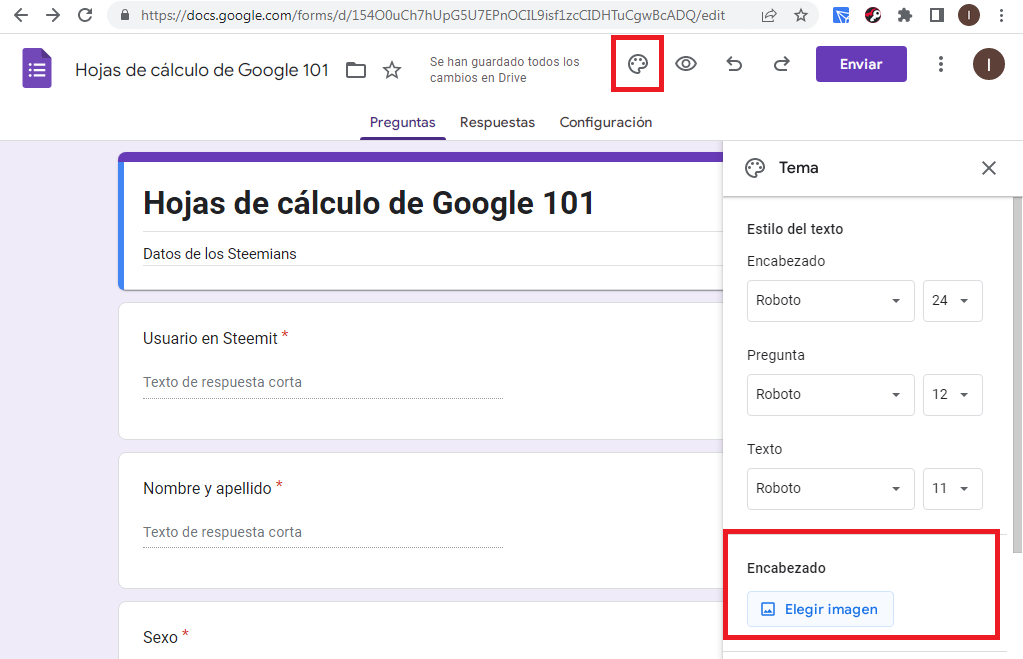
Task: View site info lock icon
Action: [125, 15]
